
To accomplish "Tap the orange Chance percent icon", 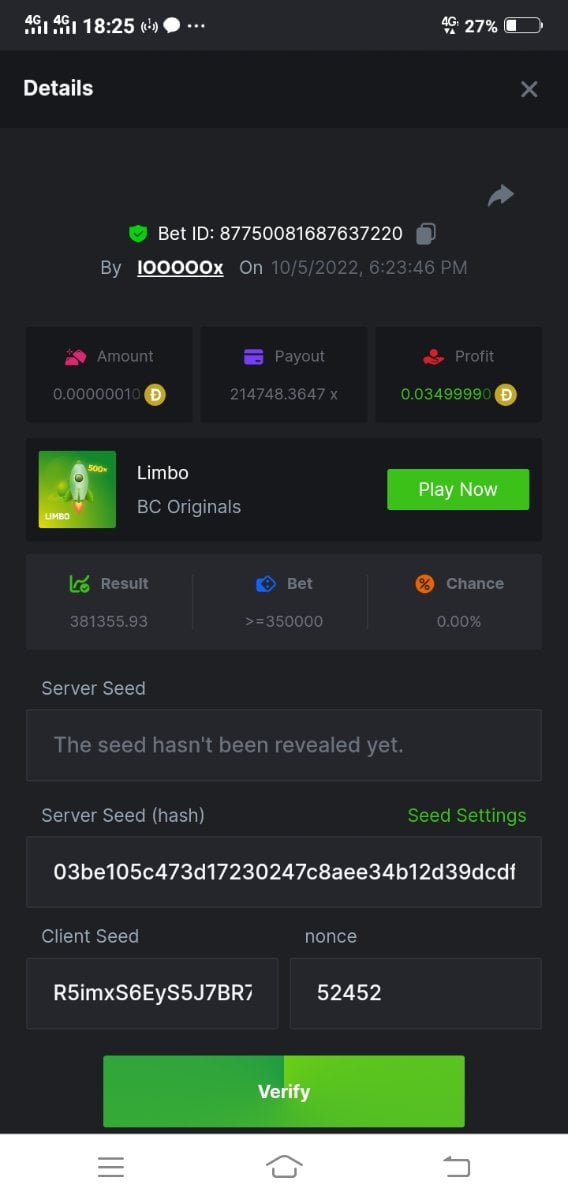I will point(425,584).
